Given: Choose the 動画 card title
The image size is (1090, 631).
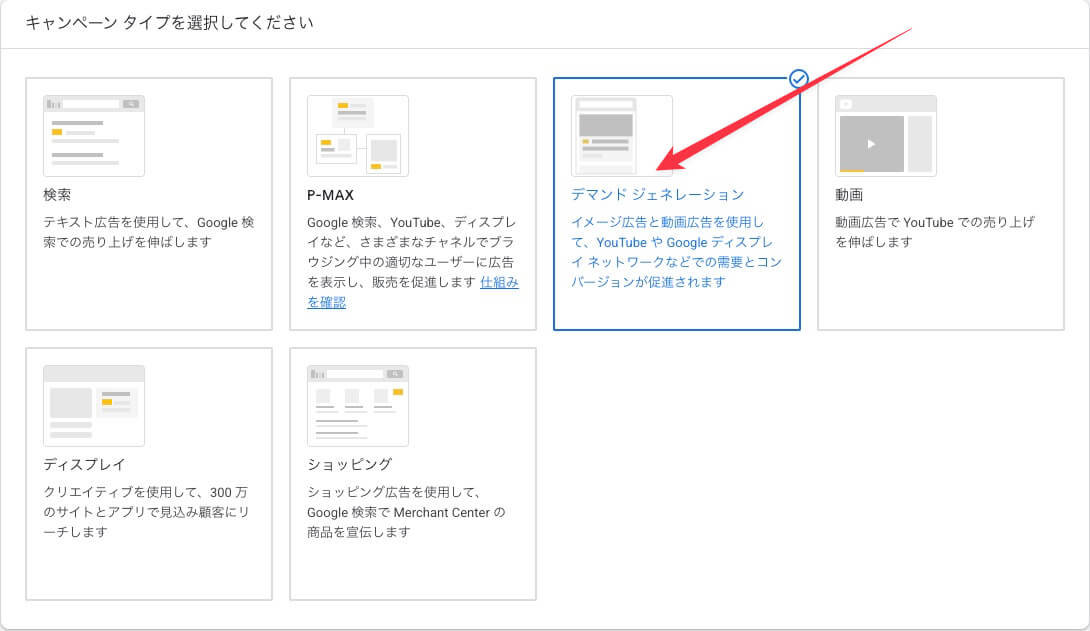Looking at the screenshot, I should click(x=848, y=195).
